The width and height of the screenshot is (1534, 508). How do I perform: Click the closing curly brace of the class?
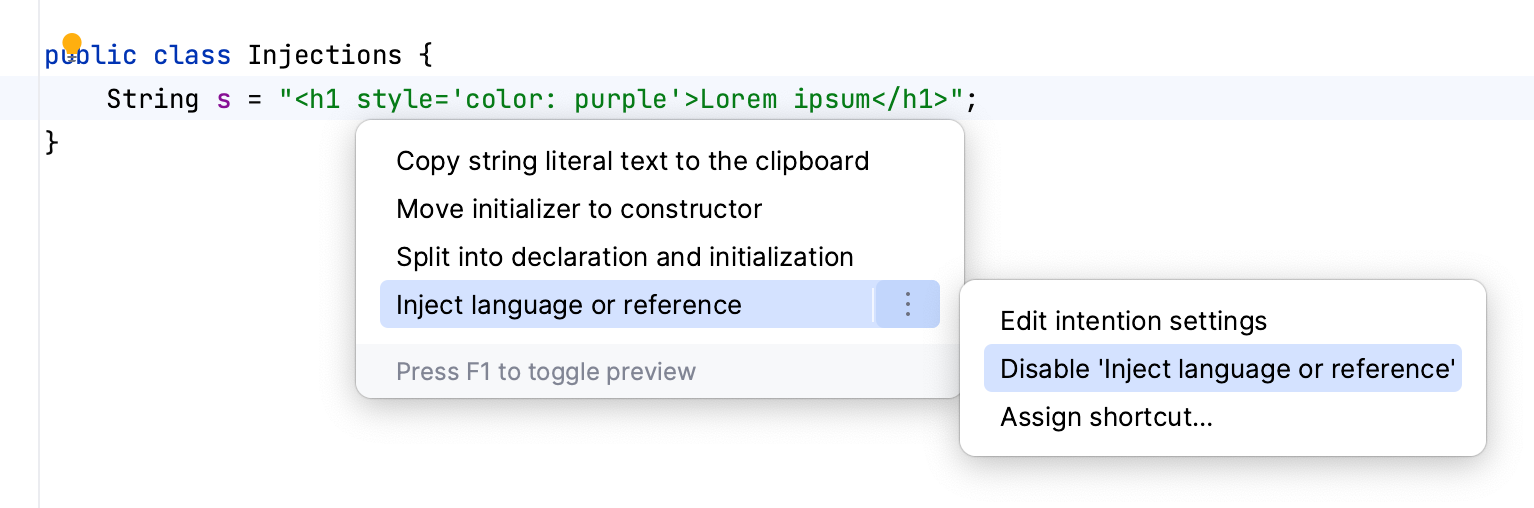tap(52, 143)
